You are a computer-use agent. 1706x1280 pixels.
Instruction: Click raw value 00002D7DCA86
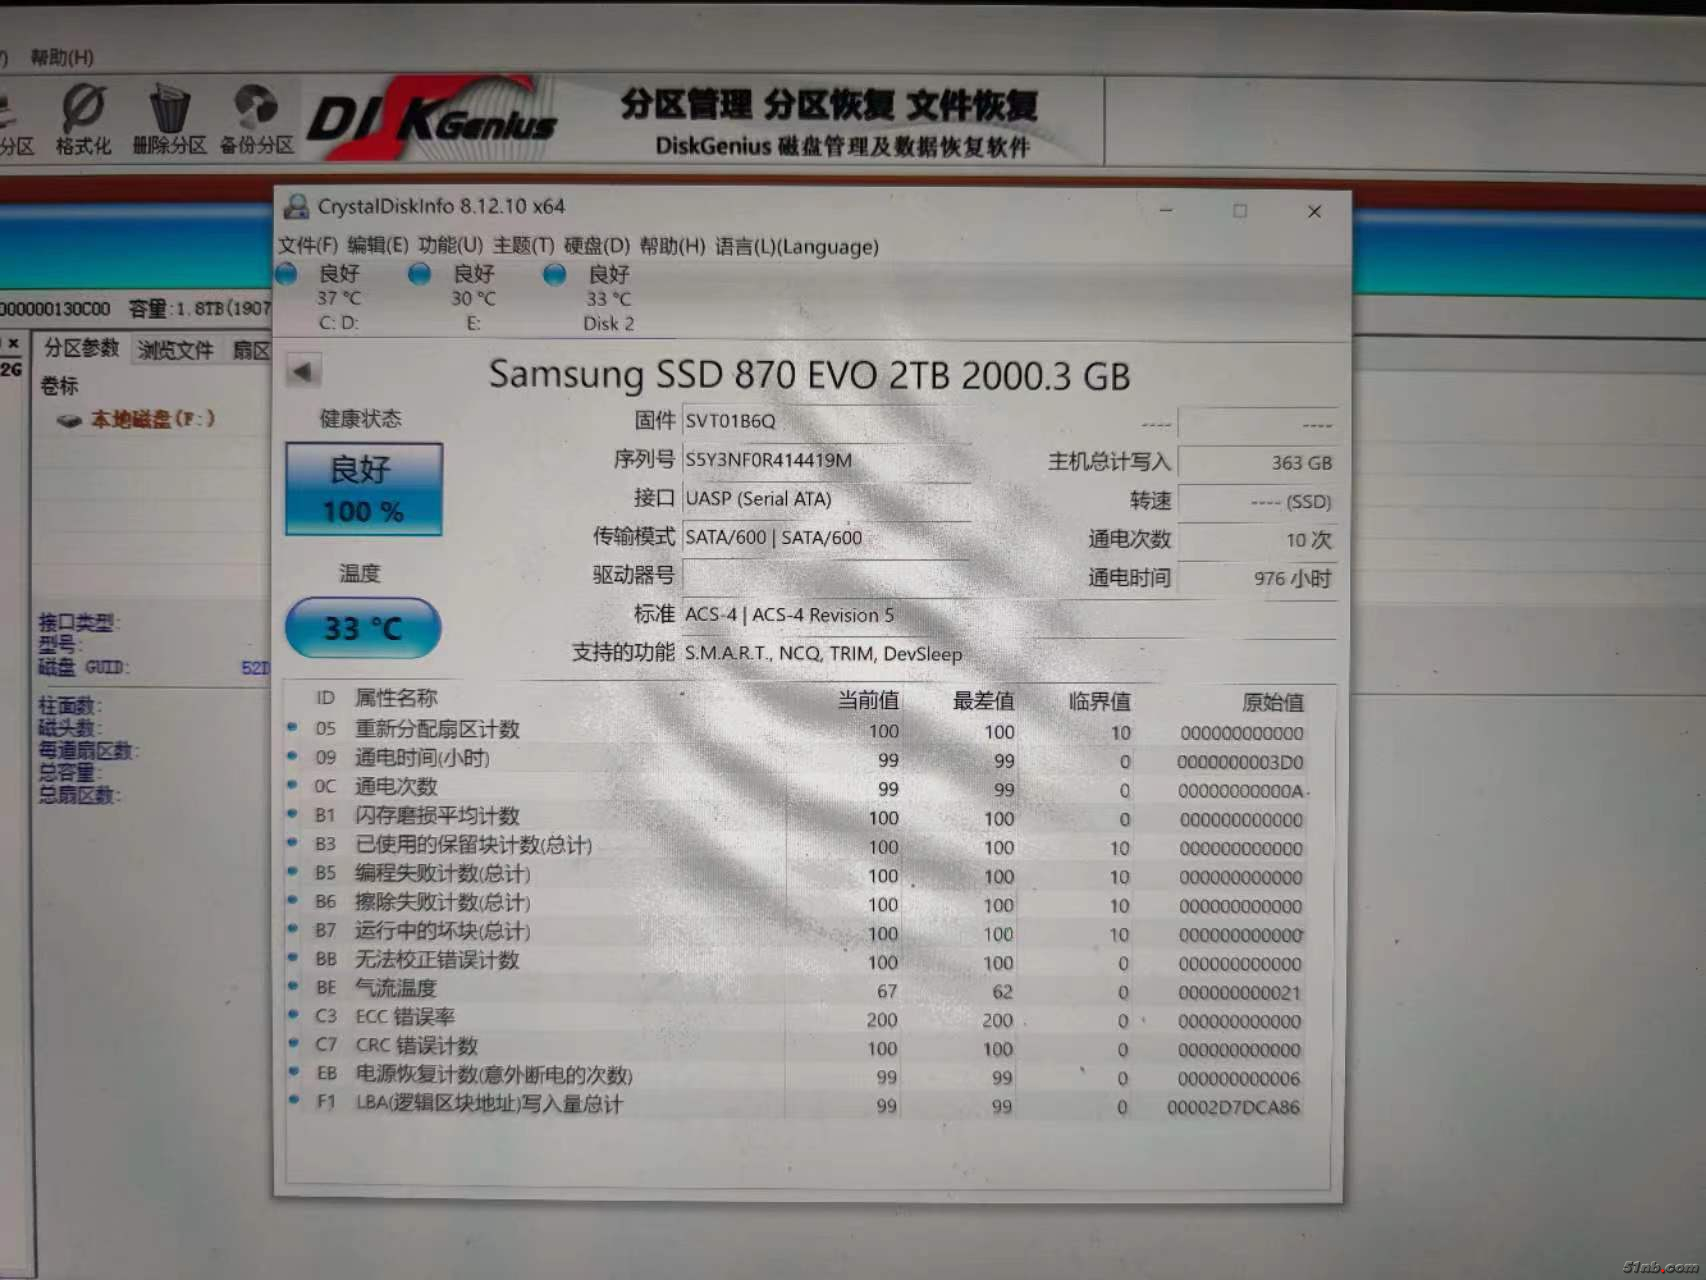[x=1234, y=1107]
